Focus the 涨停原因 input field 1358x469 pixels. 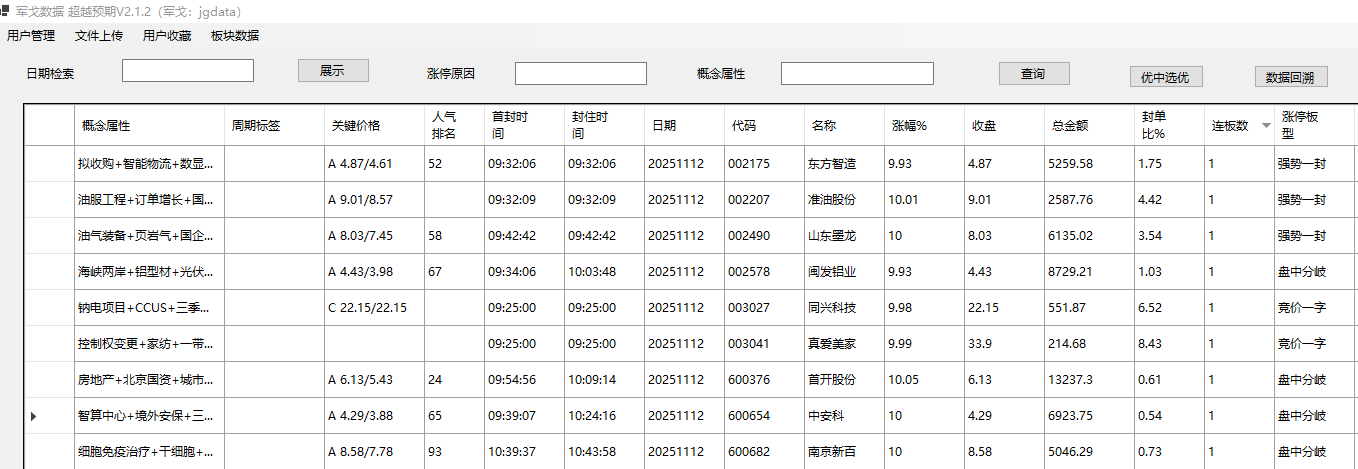581,74
